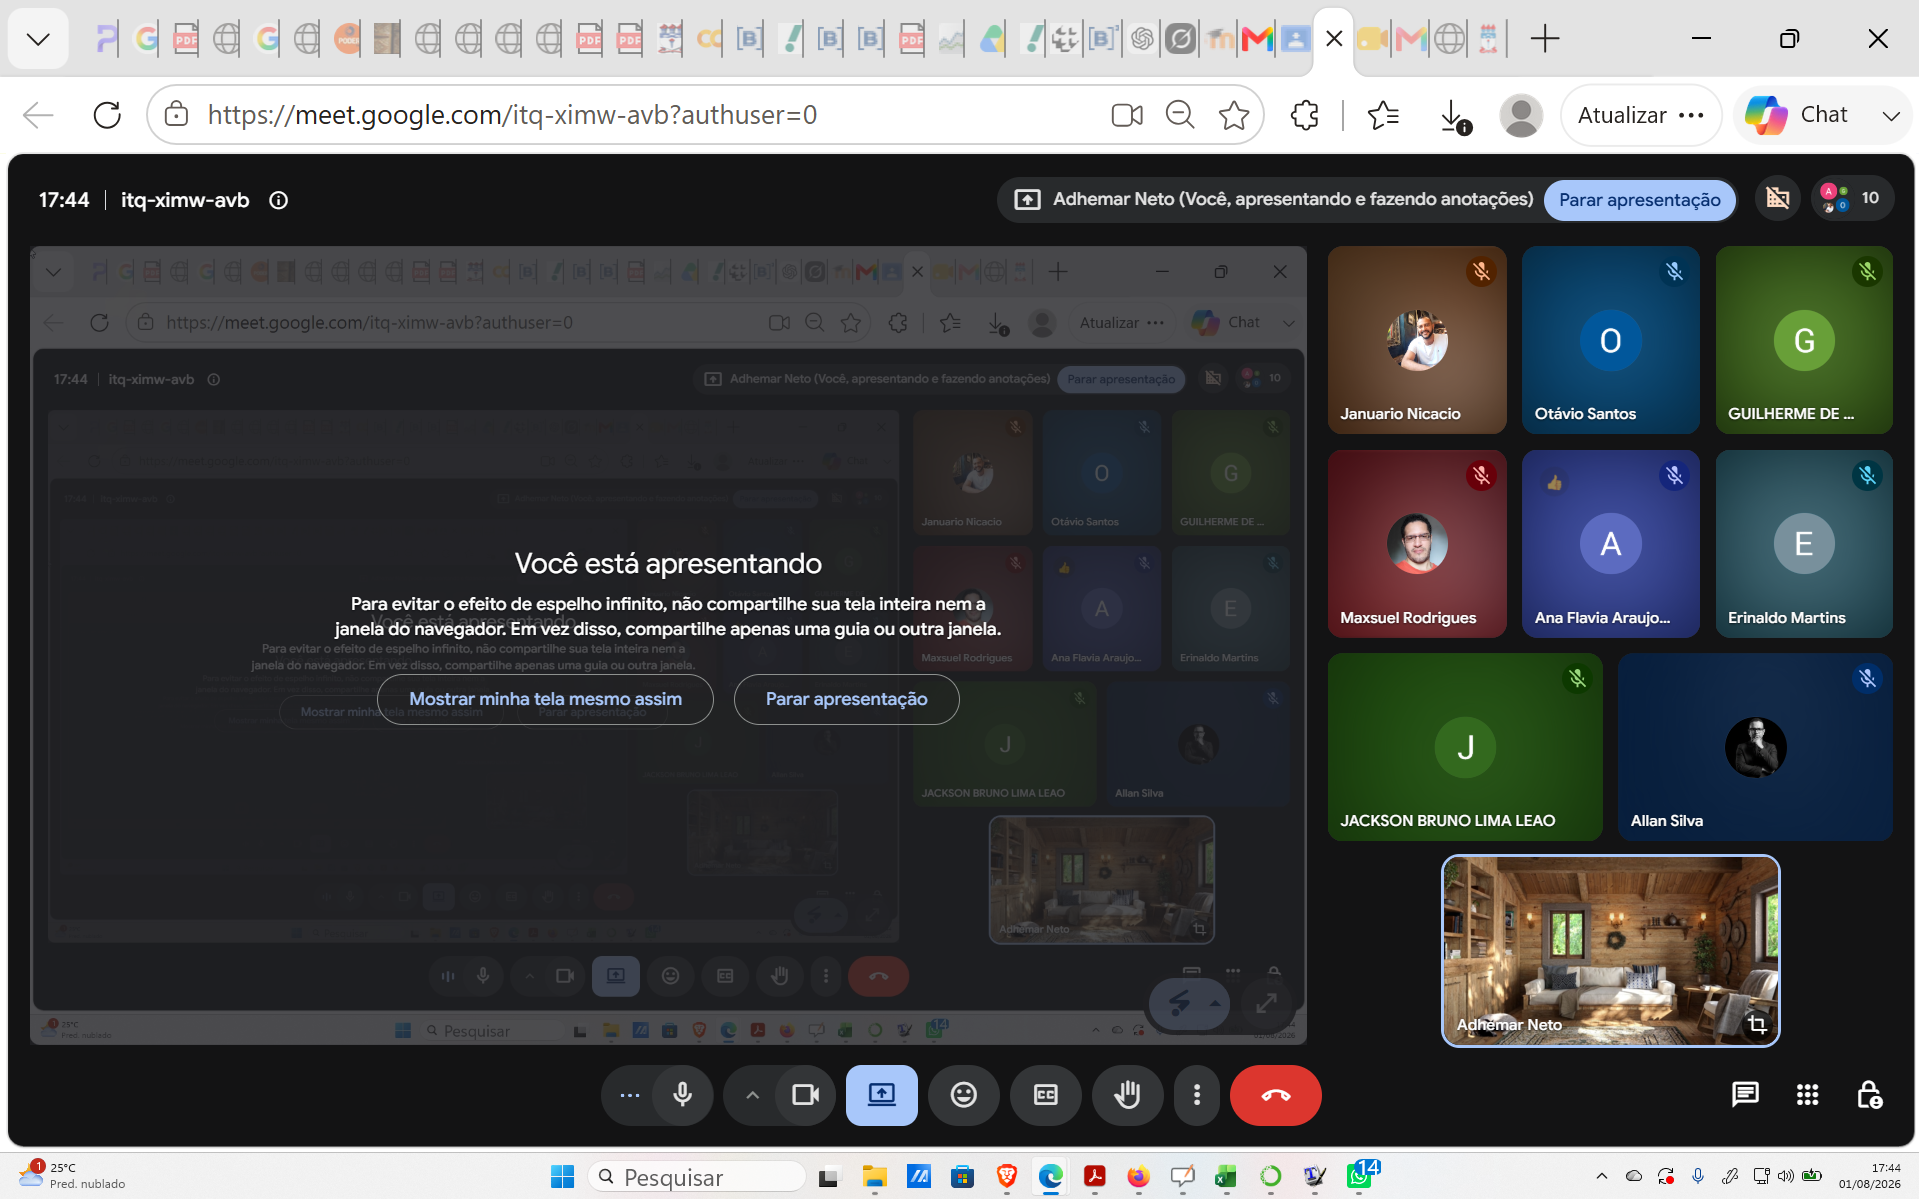Click the taskbar Pesquisar search box

coord(697,1177)
